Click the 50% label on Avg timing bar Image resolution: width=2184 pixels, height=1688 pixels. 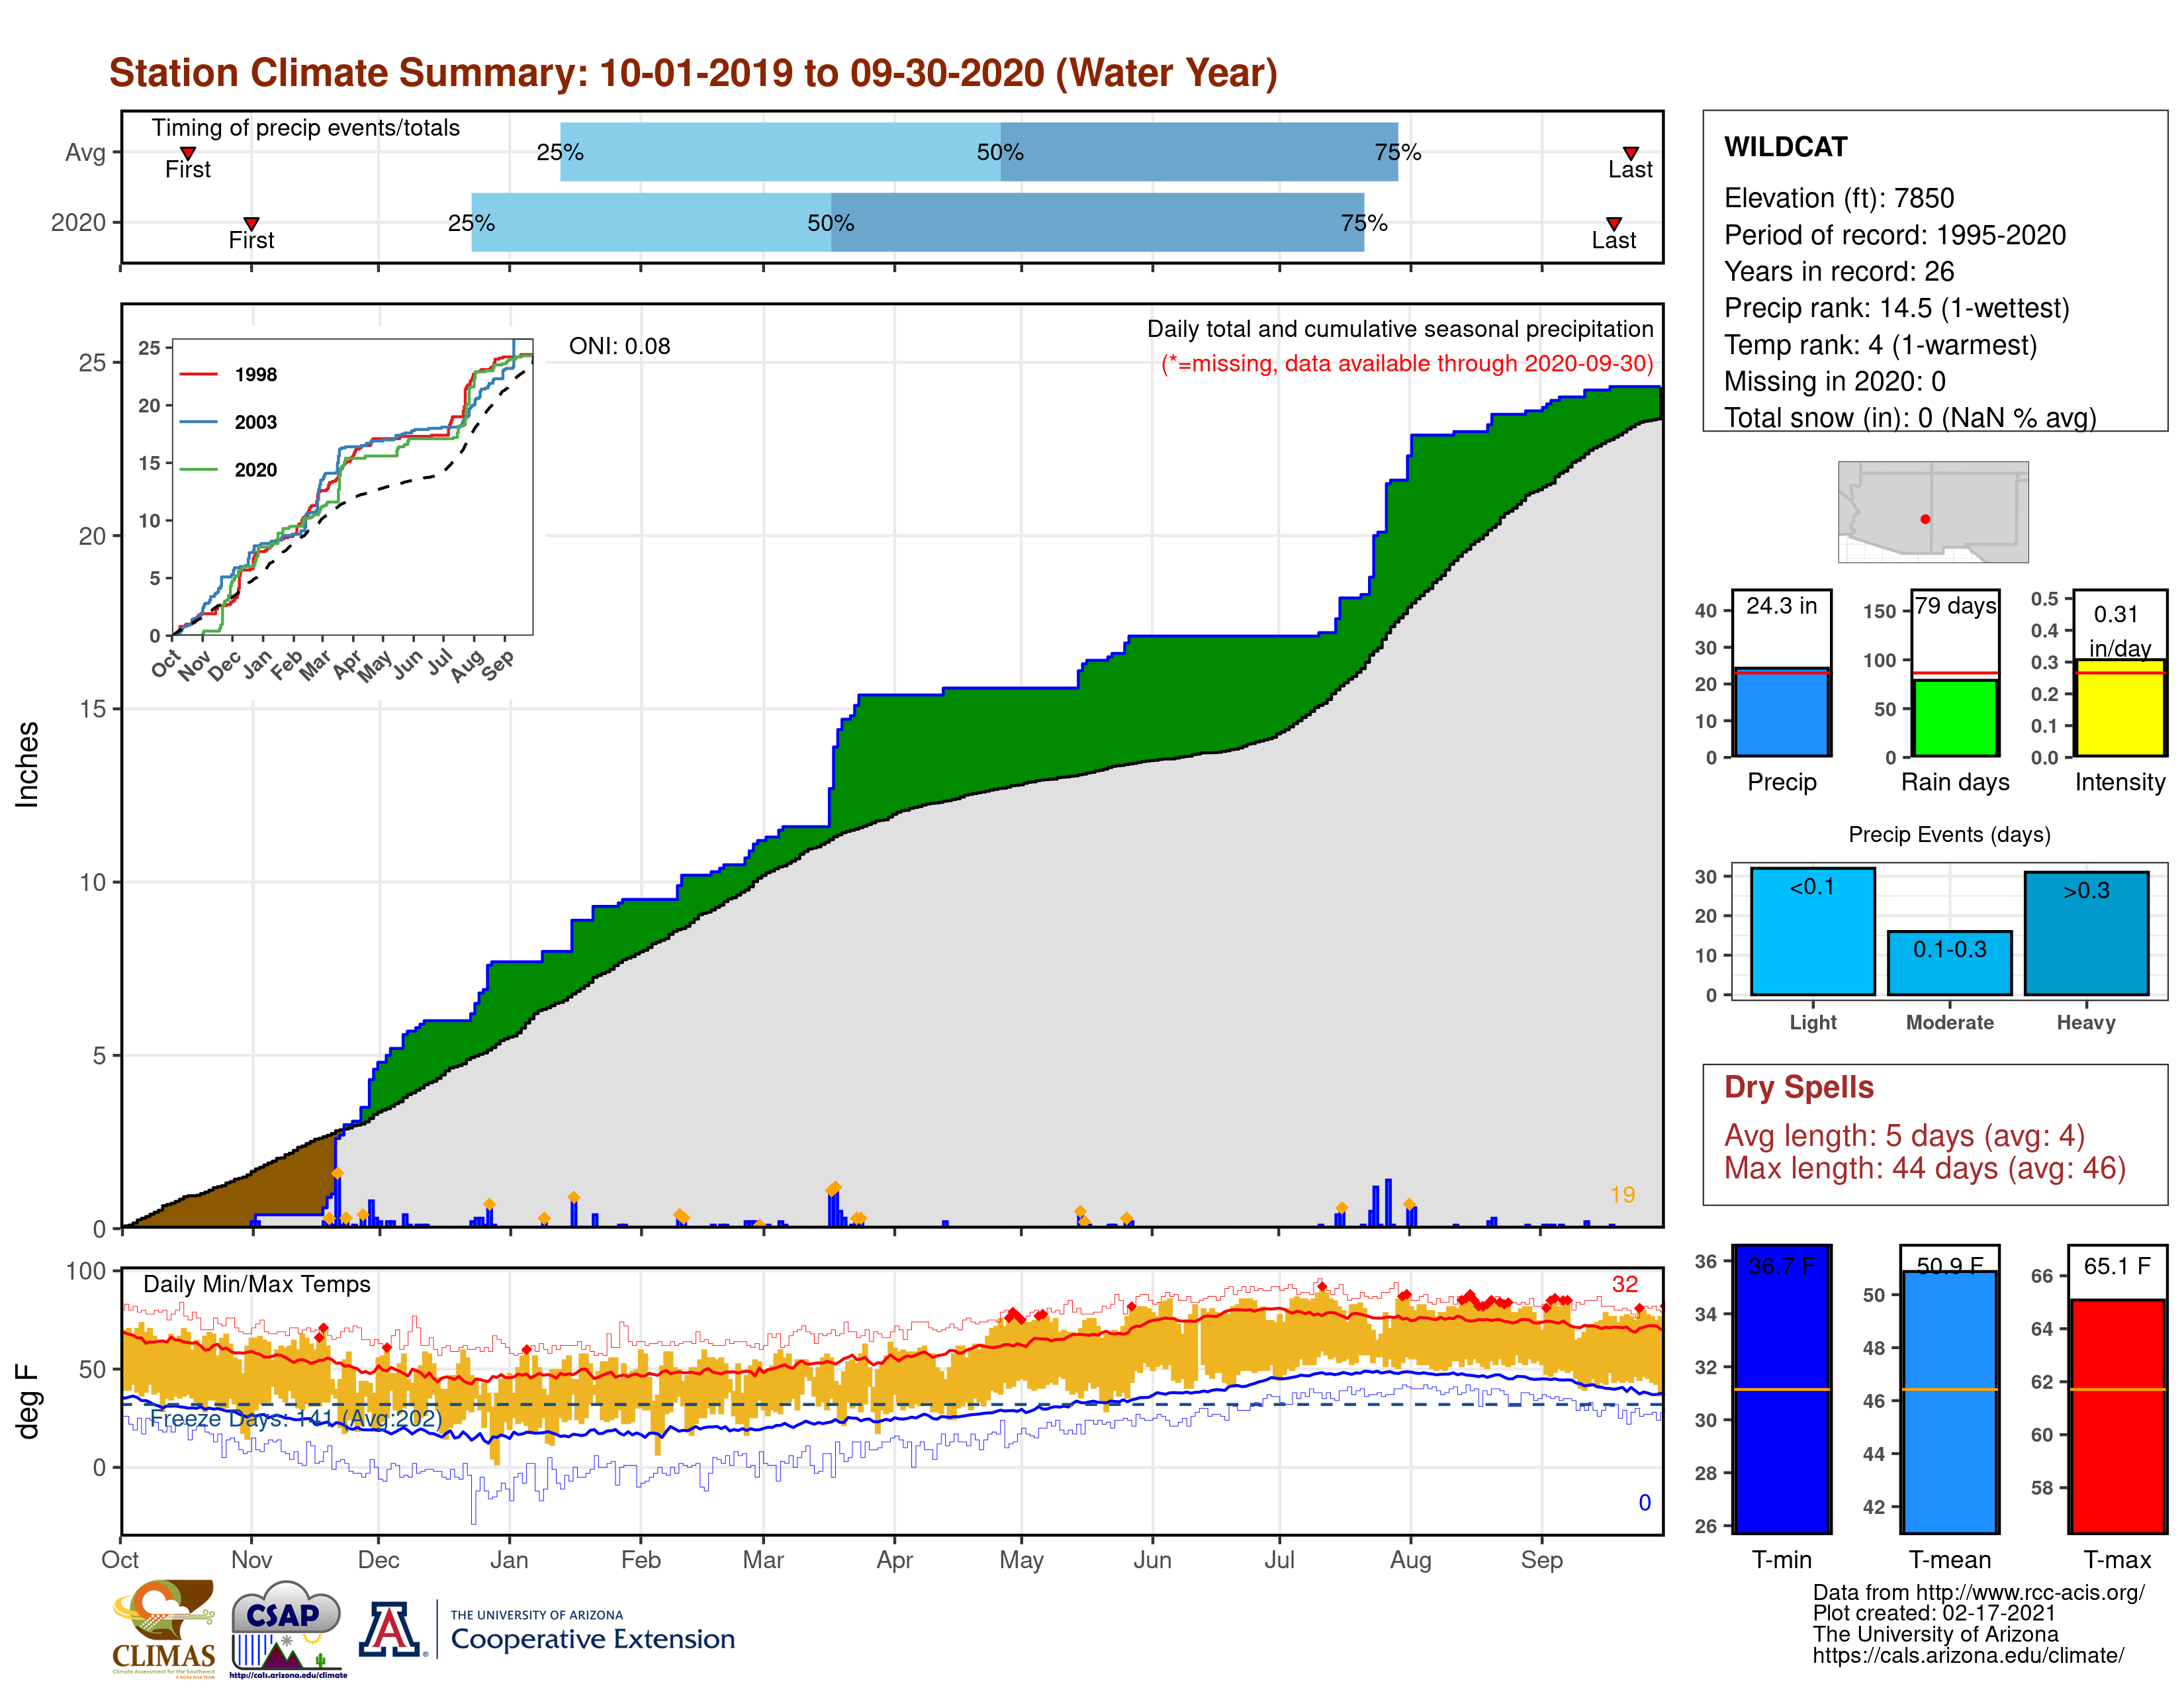point(1000,152)
